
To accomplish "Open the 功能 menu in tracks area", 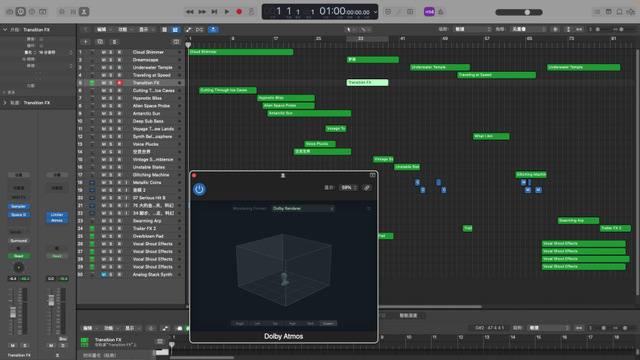I will [x=124, y=29].
